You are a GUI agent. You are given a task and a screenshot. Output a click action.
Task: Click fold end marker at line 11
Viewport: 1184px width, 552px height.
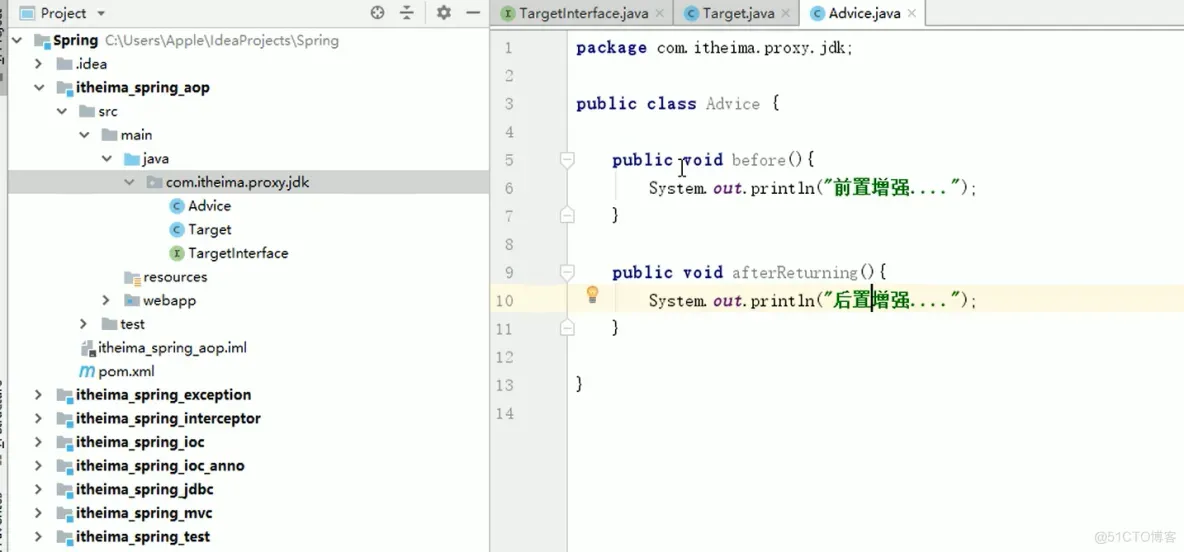pyautogui.click(x=567, y=328)
